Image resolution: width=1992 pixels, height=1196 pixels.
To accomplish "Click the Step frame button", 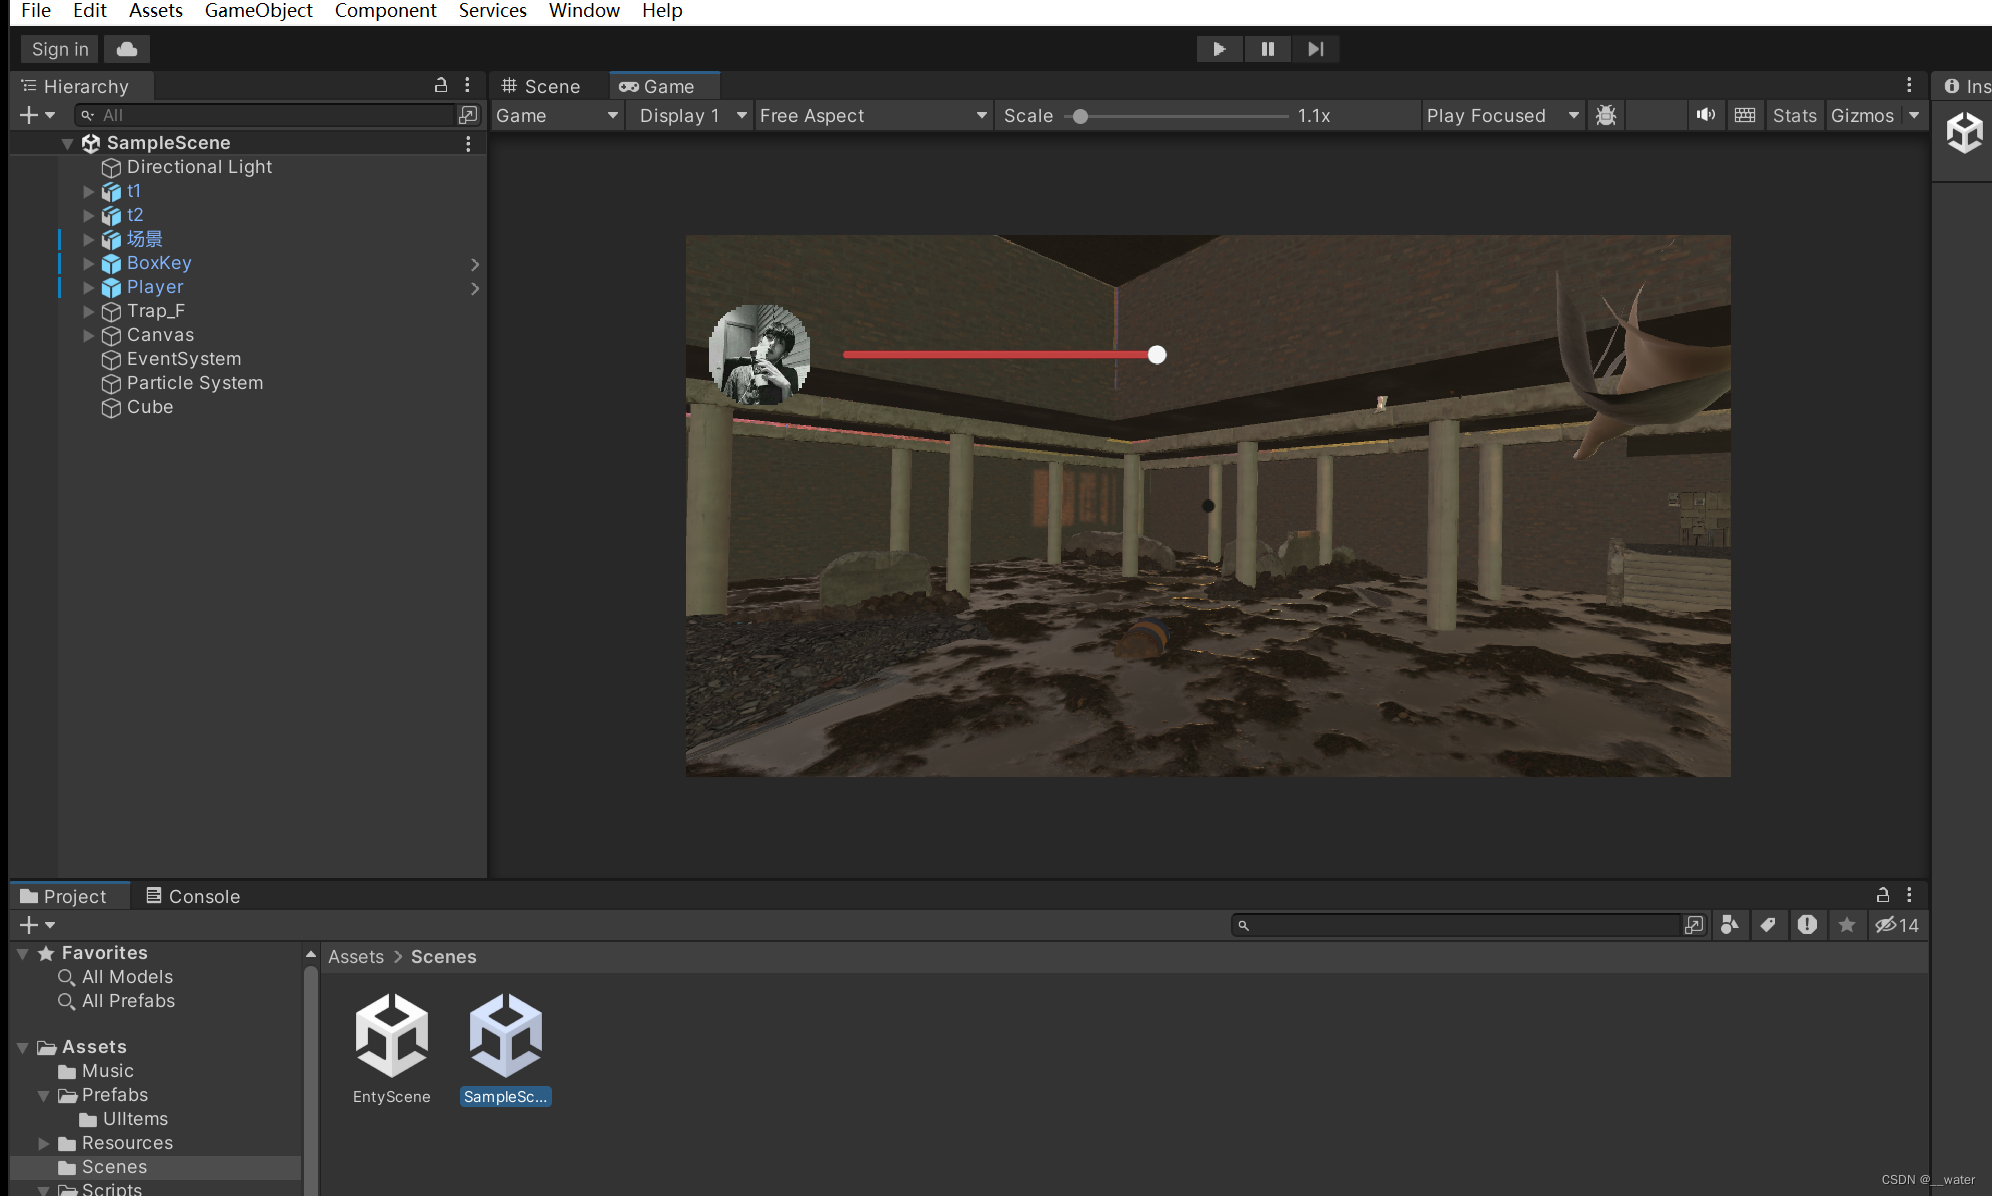I will [1315, 49].
